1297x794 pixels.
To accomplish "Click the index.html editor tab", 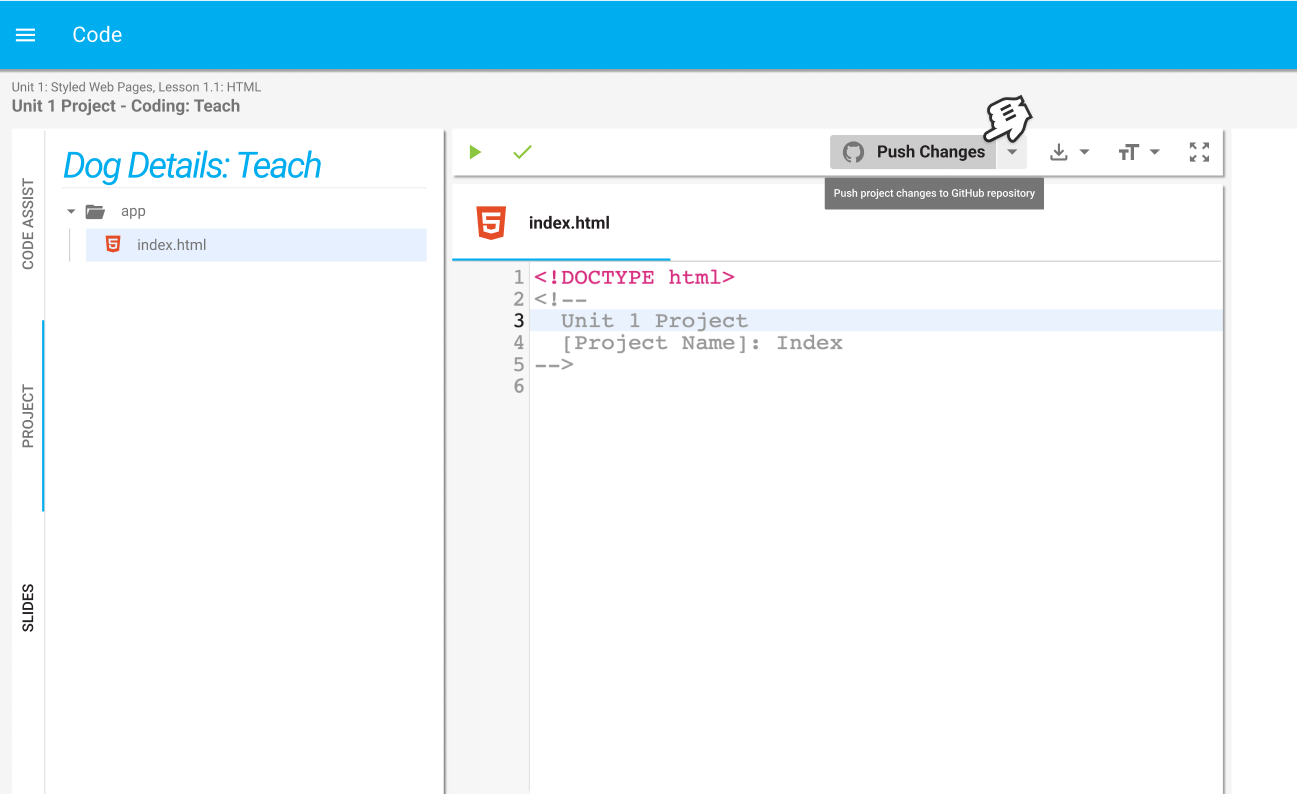I will click(x=561, y=223).
